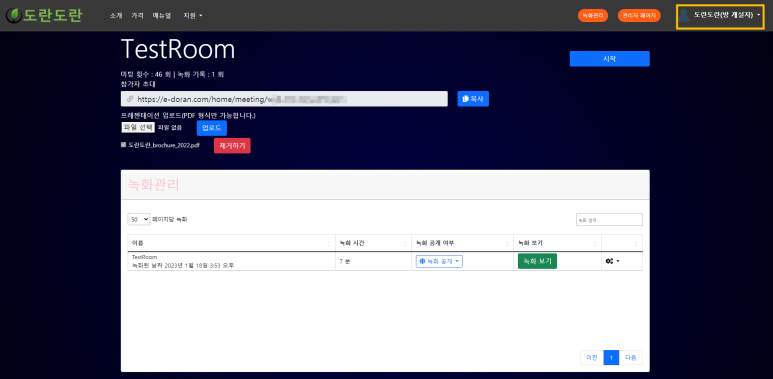
Task: Open the 녹화 공개 visibility dropdown
Action: pos(439,261)
